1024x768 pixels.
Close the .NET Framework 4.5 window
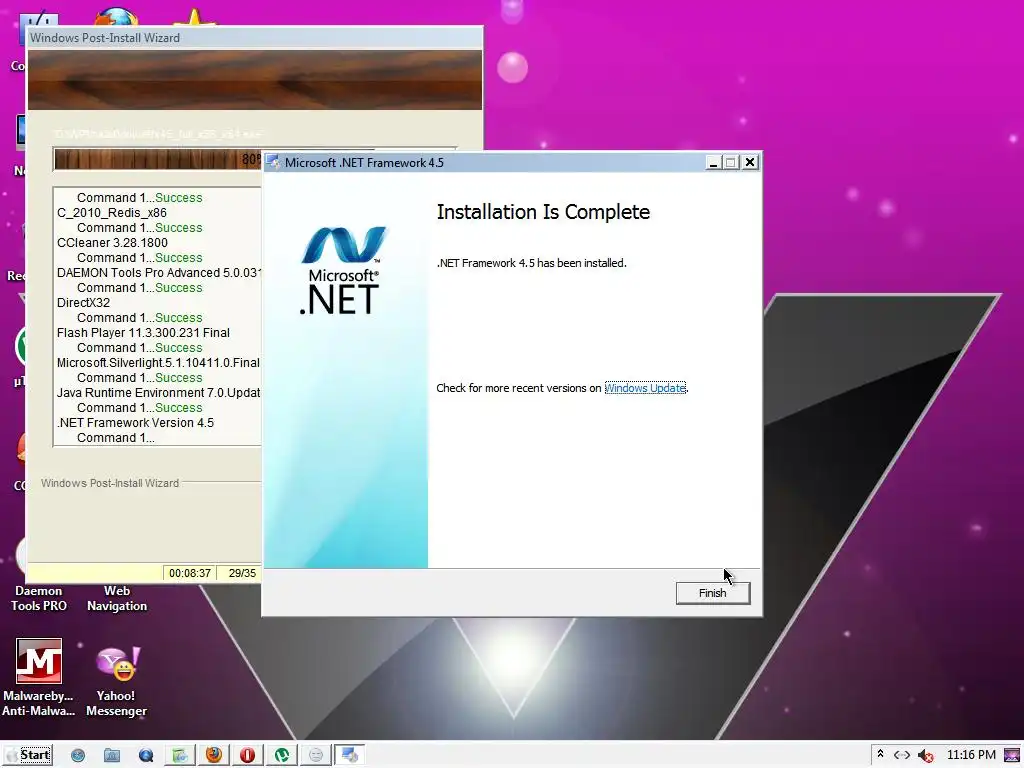point(750,163)
